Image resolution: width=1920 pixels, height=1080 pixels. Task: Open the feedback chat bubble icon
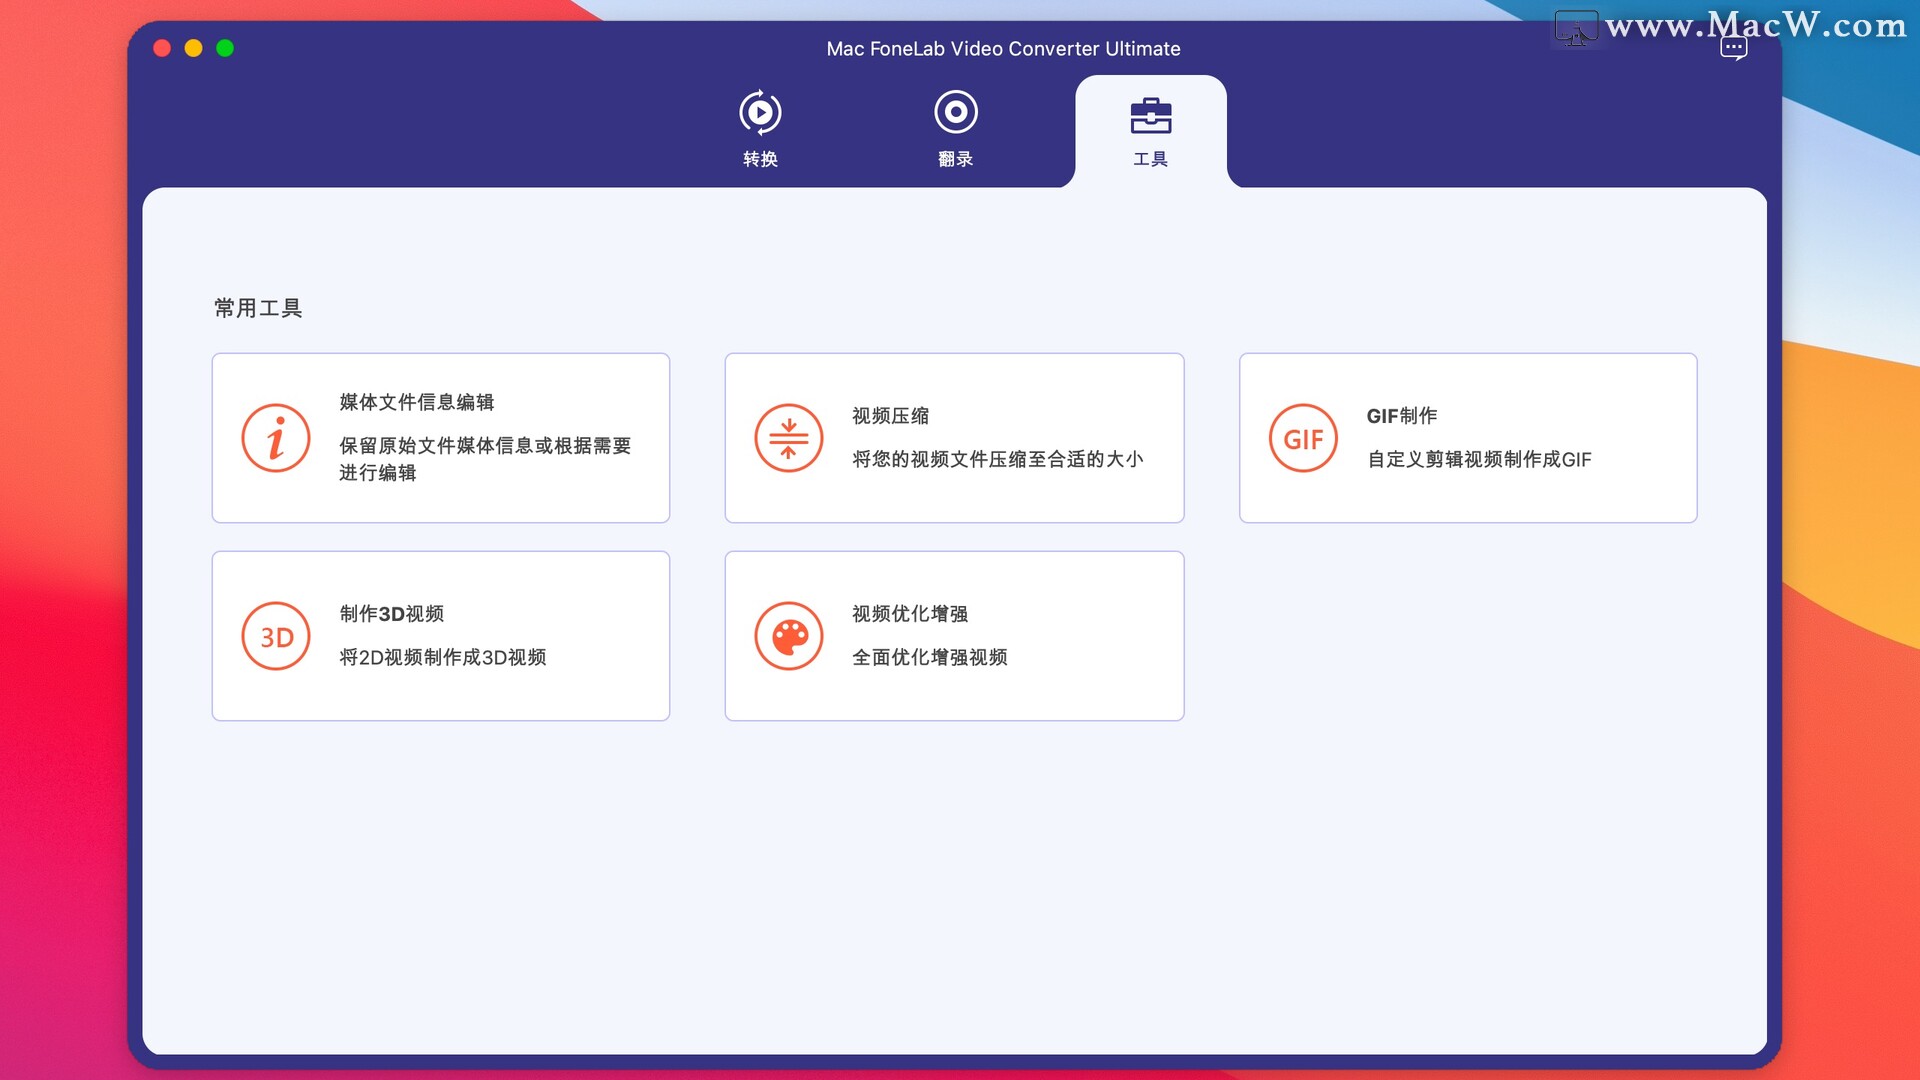pos(1734,47)
